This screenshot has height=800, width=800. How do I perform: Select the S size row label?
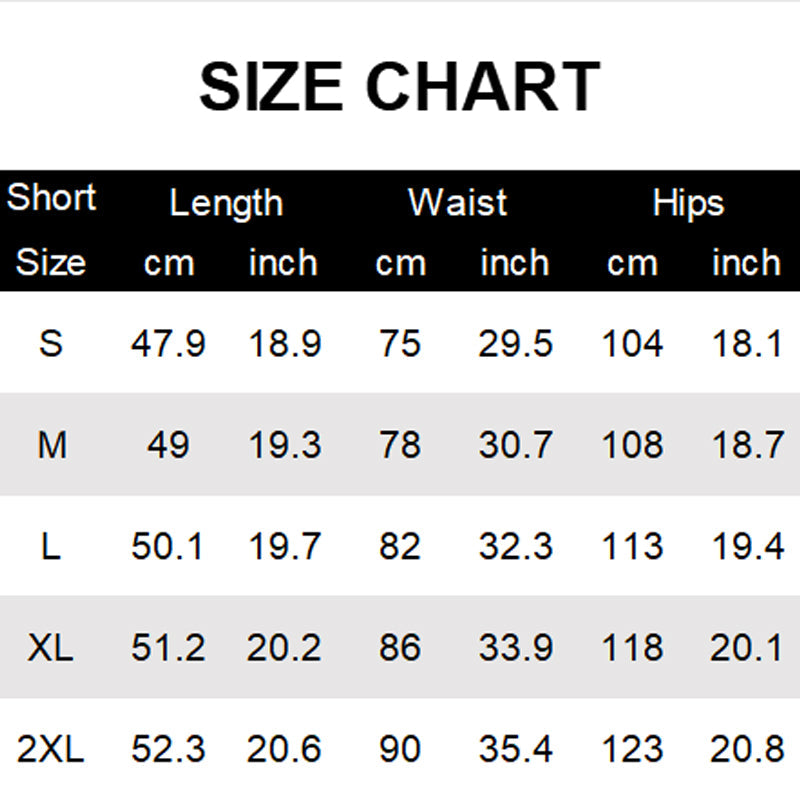click(51, 344)
